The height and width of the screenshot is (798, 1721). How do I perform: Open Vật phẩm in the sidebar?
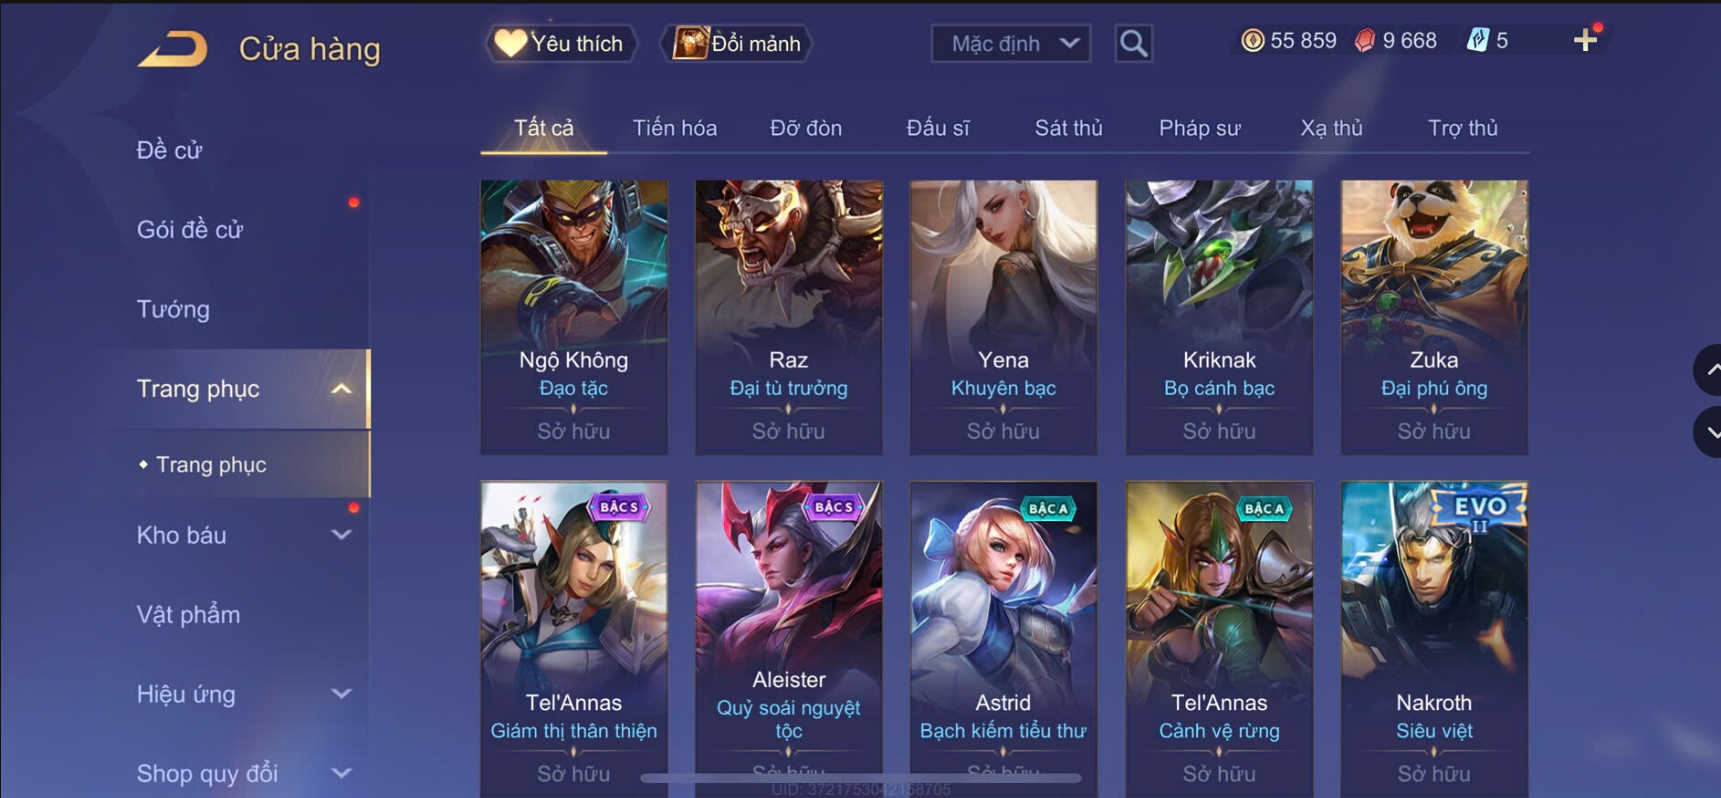coord(188,614)
